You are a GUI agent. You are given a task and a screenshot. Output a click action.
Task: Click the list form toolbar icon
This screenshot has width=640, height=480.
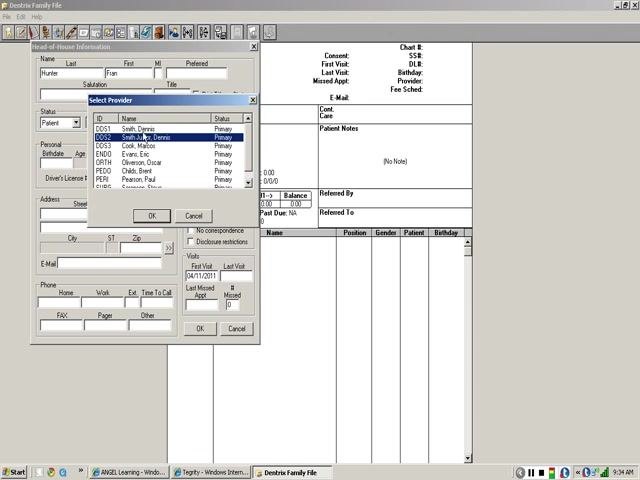point(121,32)
